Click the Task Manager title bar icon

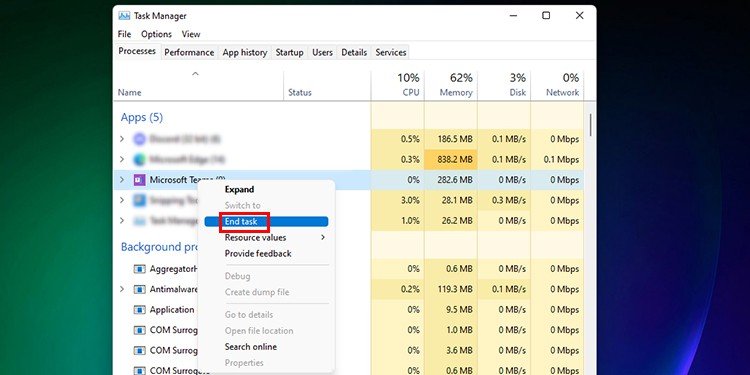[x=124, y=16]
